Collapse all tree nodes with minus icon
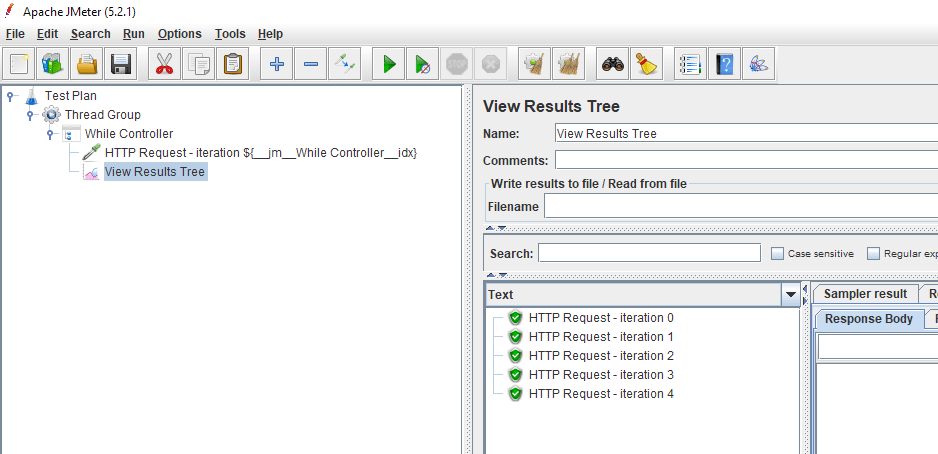The height and width of the screenshot is (454, 938). pos(310,63)
